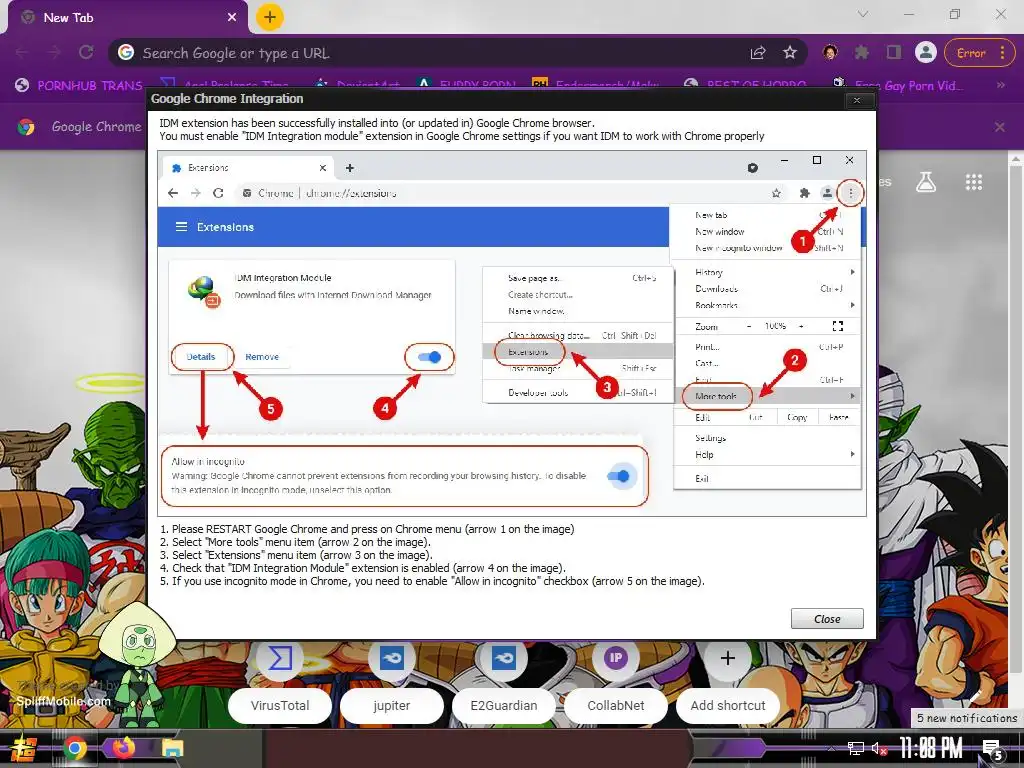Click the Windows Start button on the taskbar

point(23,748)
